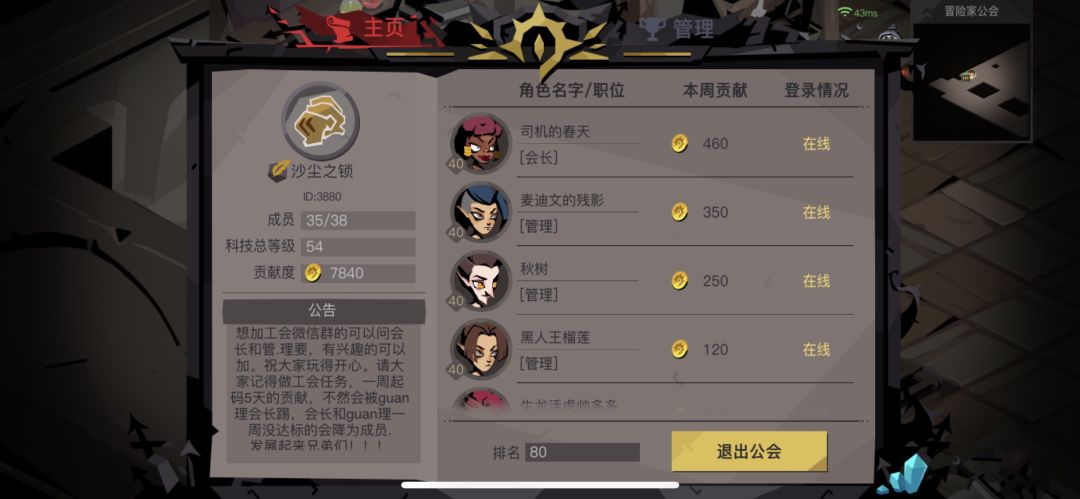
Task: Select 黑人王榴莲 member avatar
Action: point(480,349)
